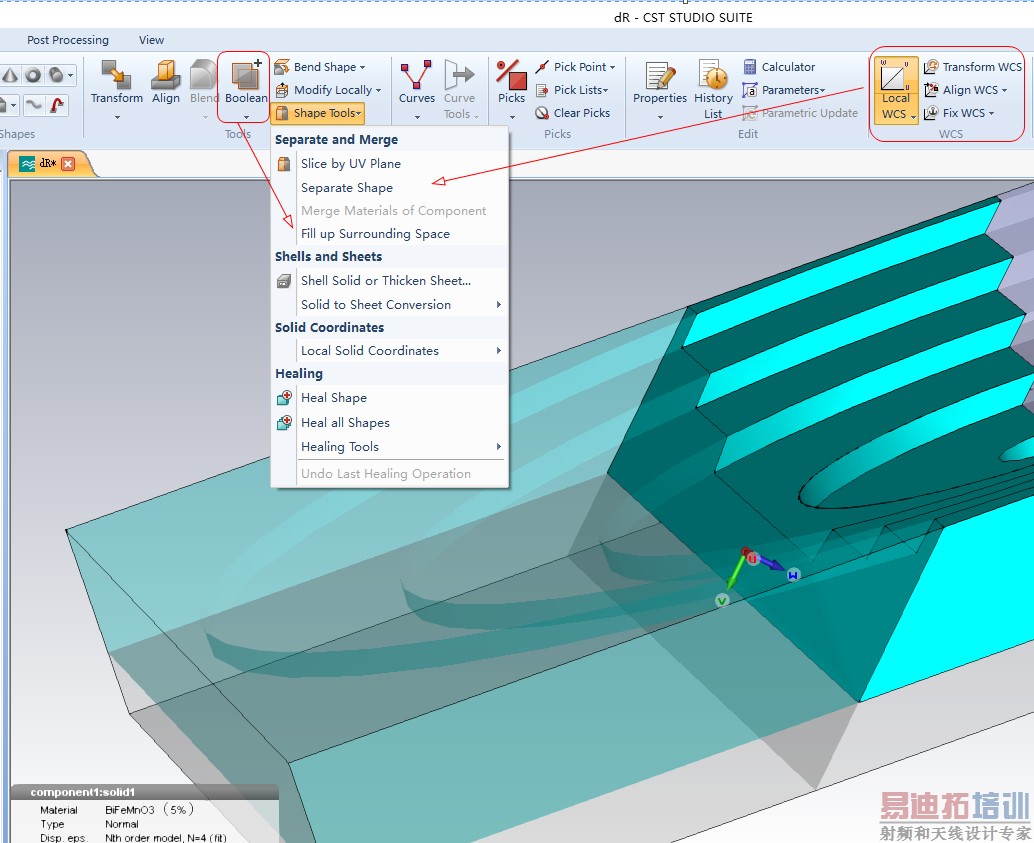Click the Pick Point icon
Image resolution: width=1034 pixels, height=843 pixels.
542,67
